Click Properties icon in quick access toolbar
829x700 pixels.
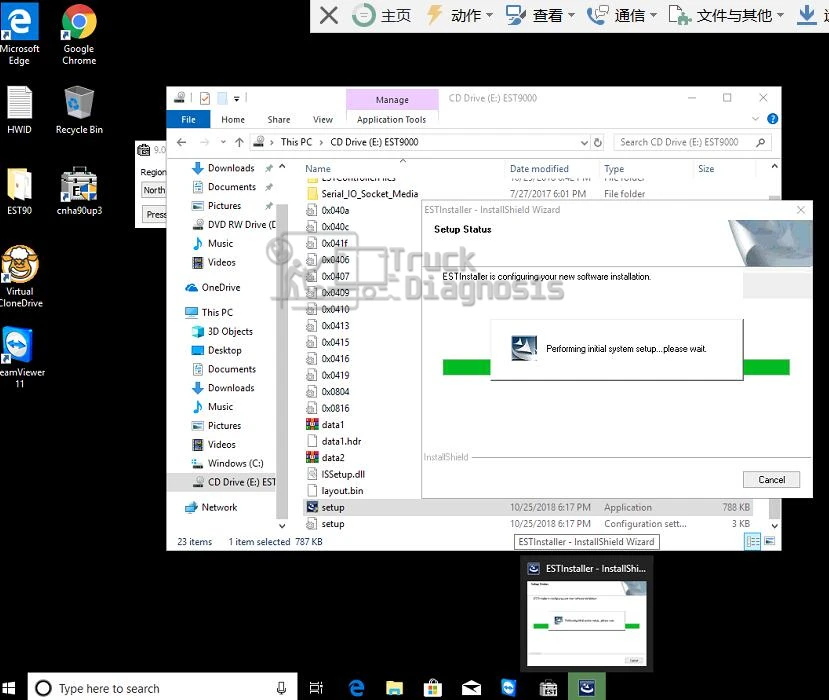(205, 98)
